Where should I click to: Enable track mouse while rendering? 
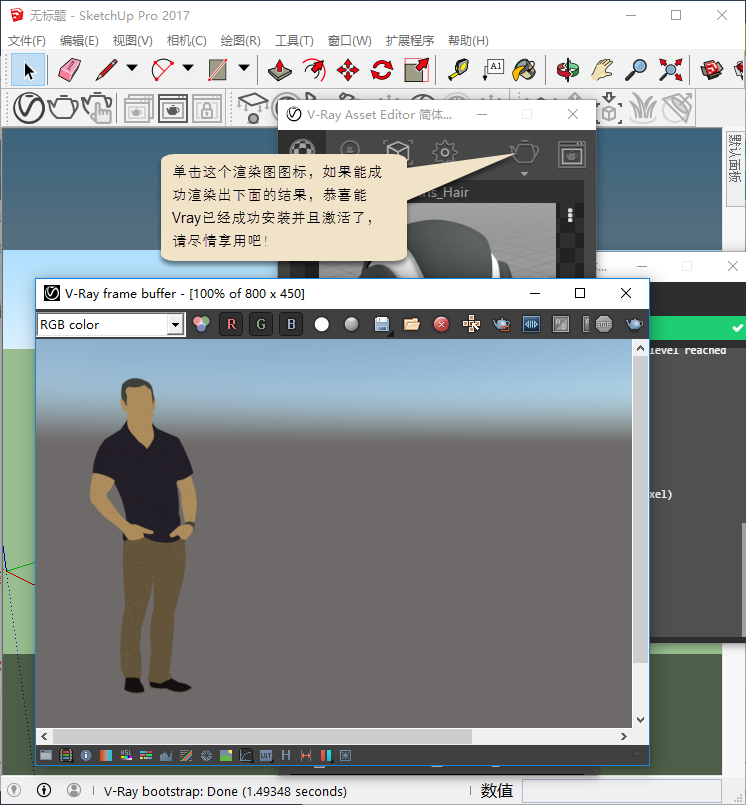[x=471, y=324]
